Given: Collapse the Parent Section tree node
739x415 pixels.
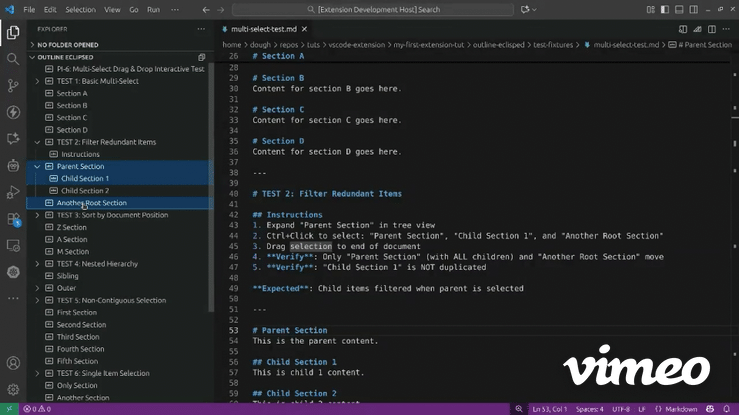Looking at the screenshot, I should point(38,166).
